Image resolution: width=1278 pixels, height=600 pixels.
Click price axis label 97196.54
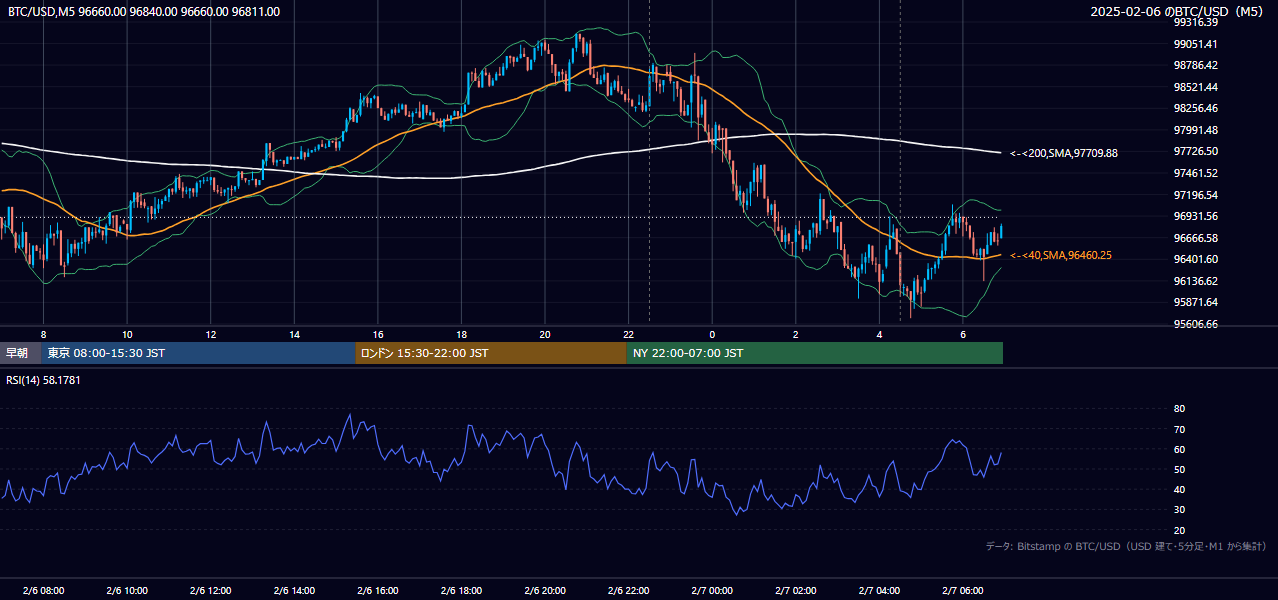coord(1195,195)
